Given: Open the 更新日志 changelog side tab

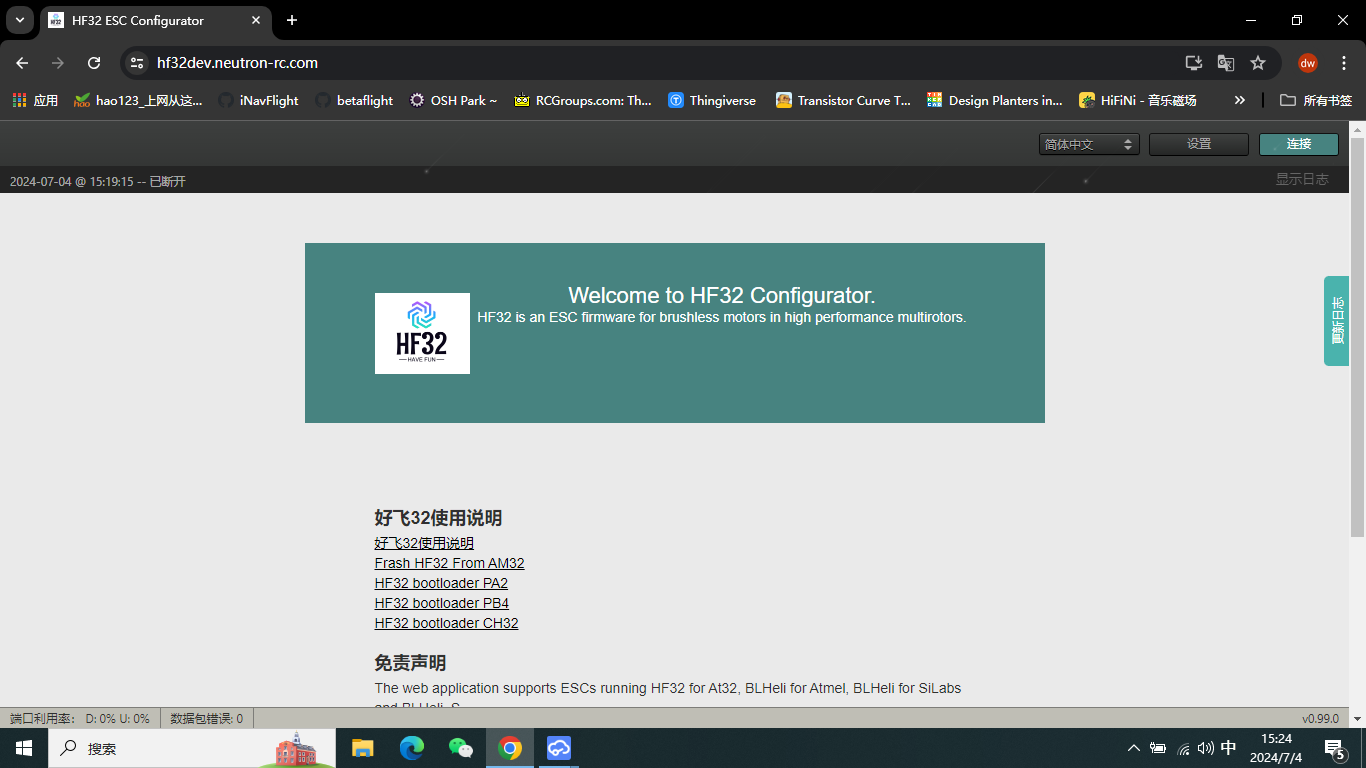Looking at the screenshot, I should click(x=1337, y=321).
